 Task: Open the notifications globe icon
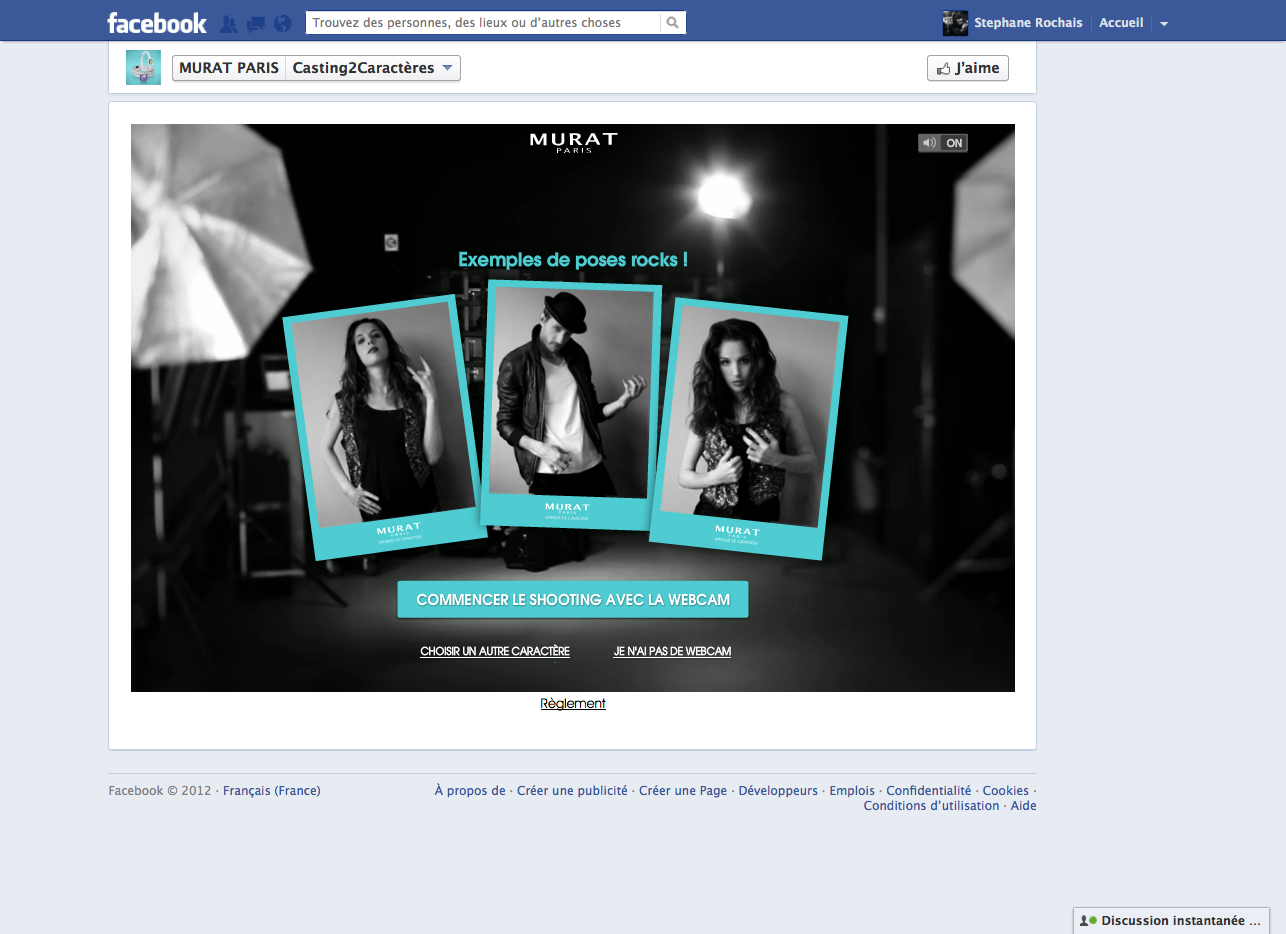[282, 23]
